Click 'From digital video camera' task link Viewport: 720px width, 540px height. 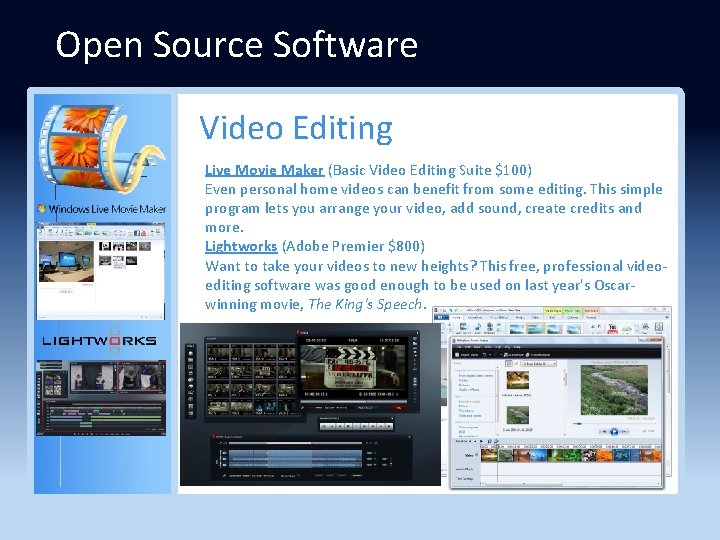coord(476,376)
